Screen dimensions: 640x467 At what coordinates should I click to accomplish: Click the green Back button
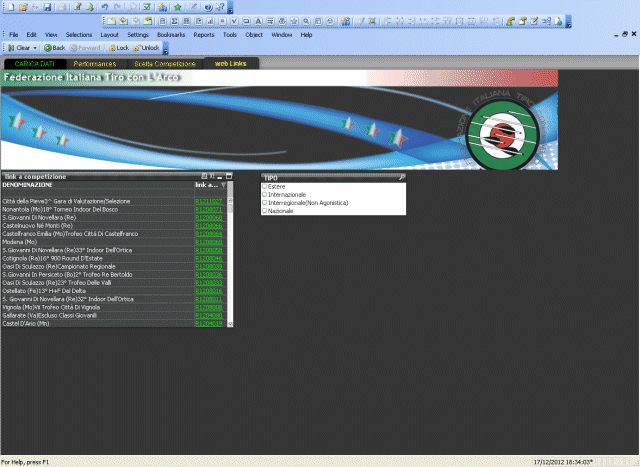tap(55, 48)
